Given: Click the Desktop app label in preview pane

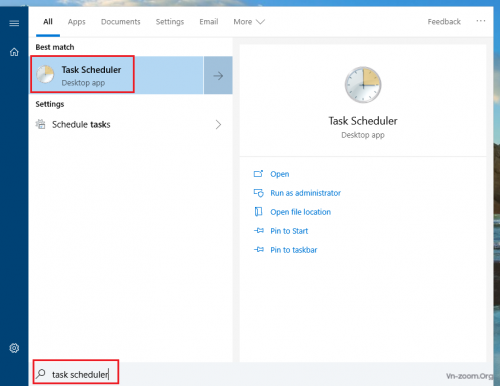Looking at the screenshot, I should (x=363, y=135).
